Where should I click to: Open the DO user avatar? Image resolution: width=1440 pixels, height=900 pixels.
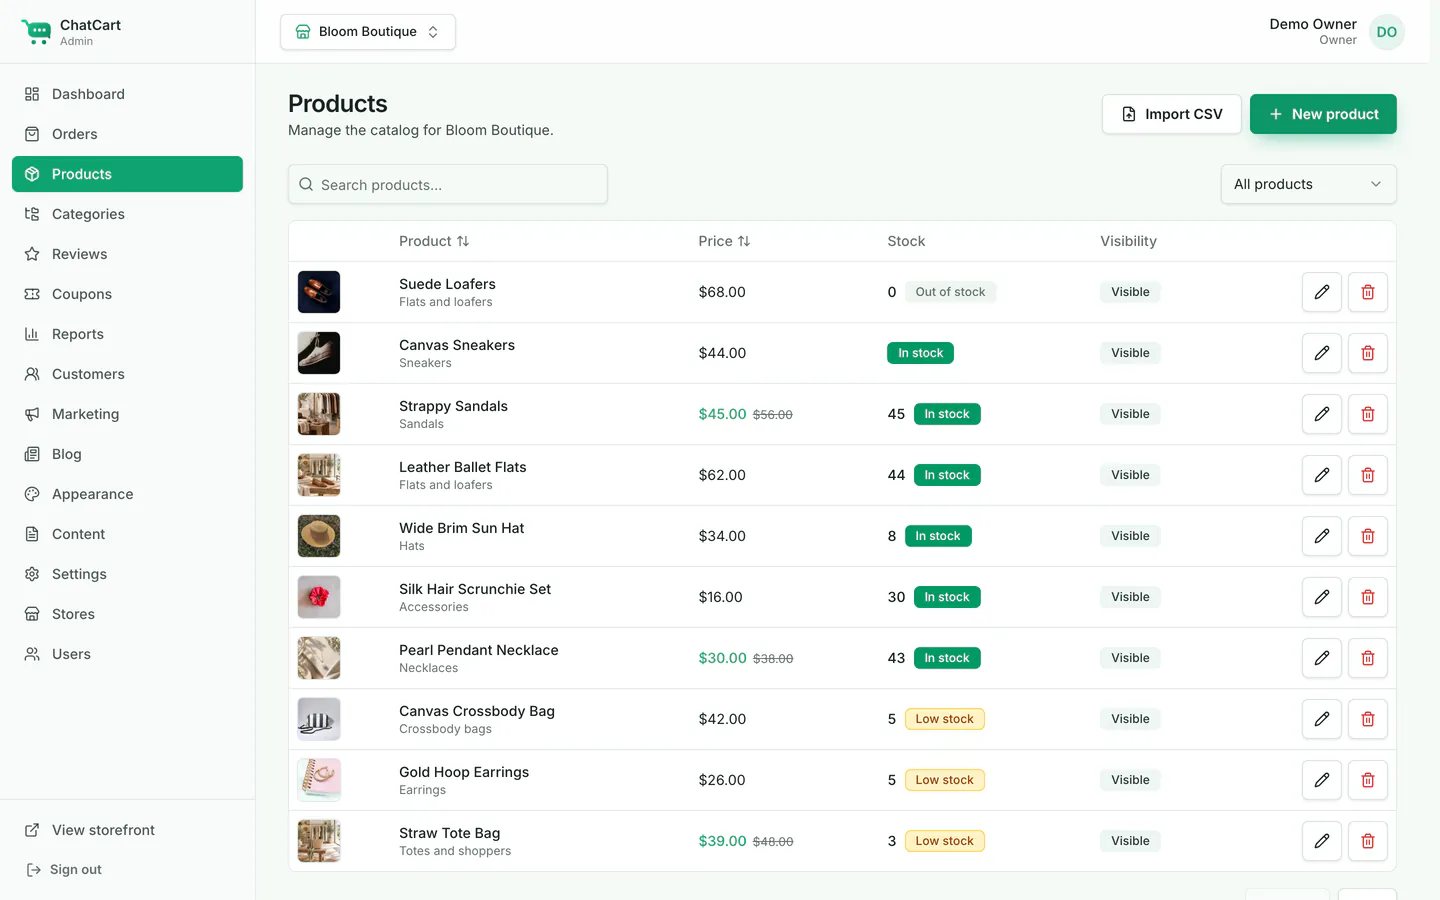pos(1386,32)
